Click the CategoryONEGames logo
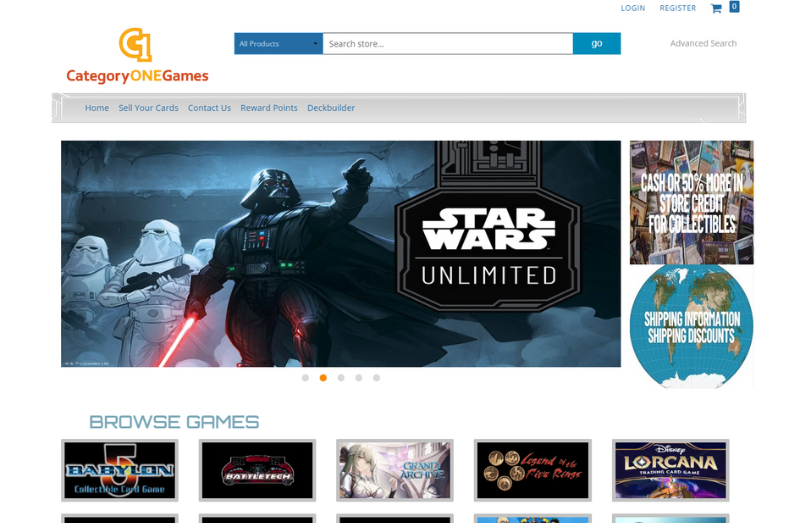Viewport: 800px width, 523px height. coord(137,55)
